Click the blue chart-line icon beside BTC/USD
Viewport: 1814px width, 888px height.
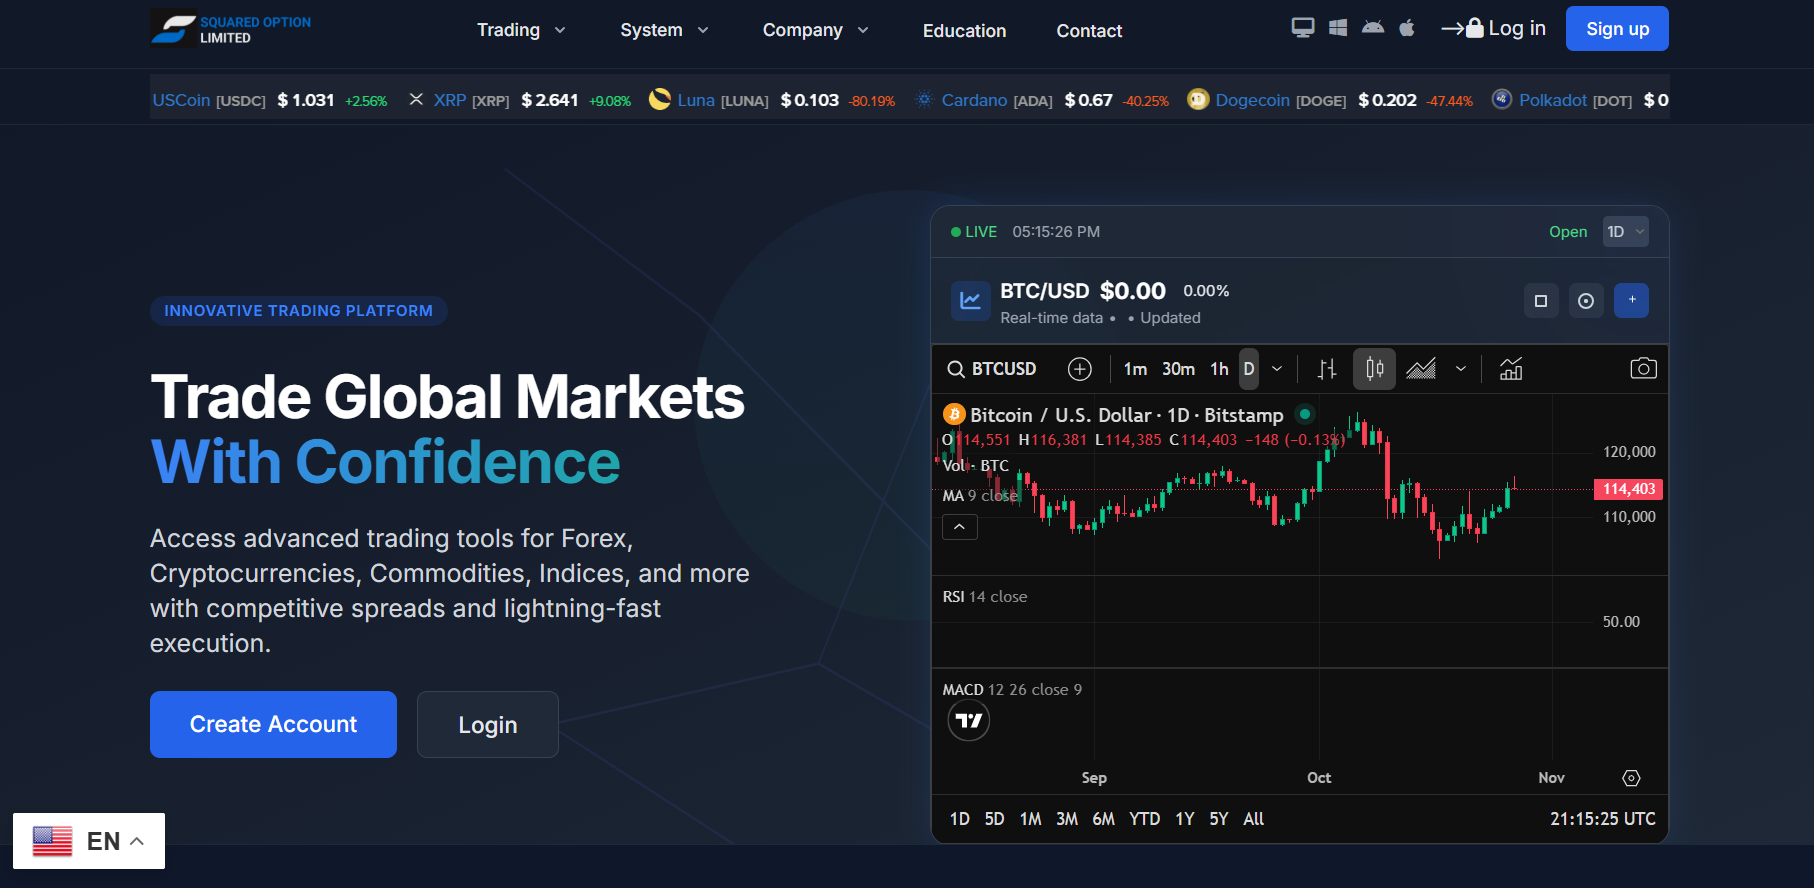coord(970,301)
